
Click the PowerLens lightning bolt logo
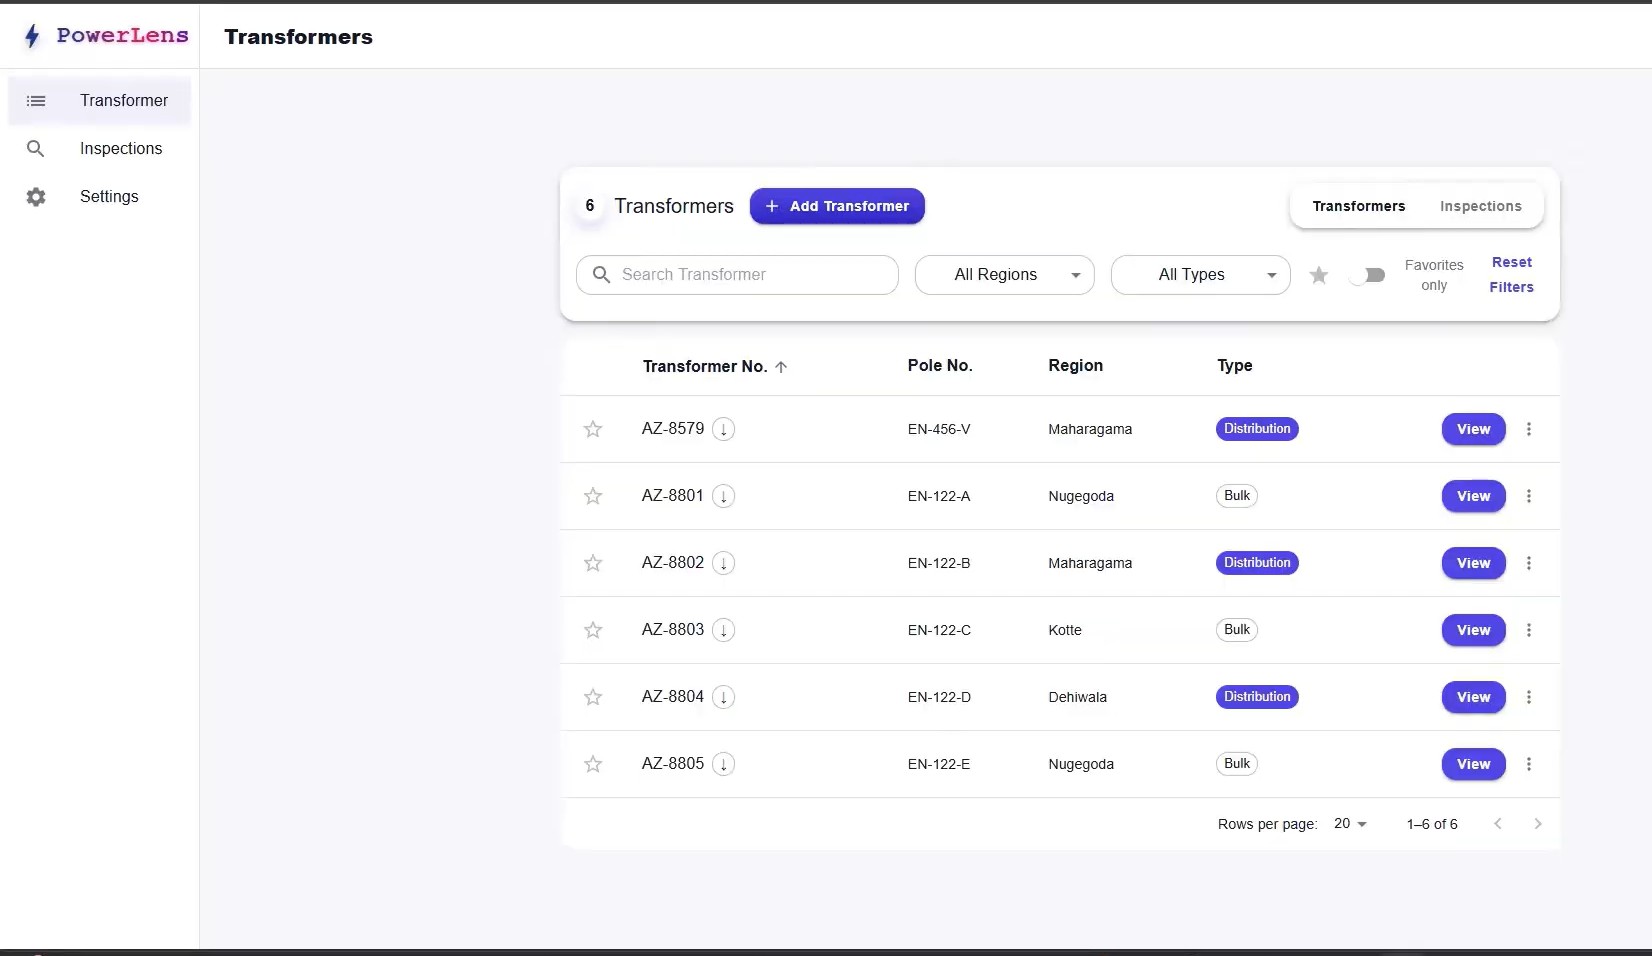(x=32, y=36)
